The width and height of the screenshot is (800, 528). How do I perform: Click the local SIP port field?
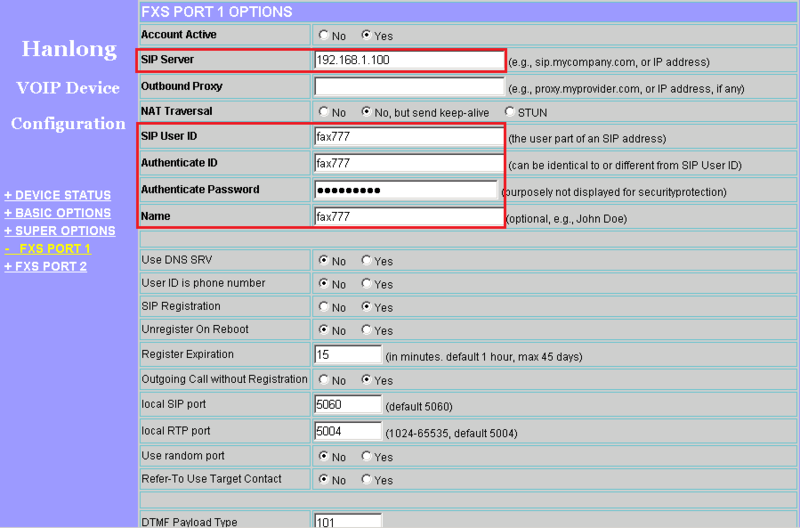[x=348, y=405]
